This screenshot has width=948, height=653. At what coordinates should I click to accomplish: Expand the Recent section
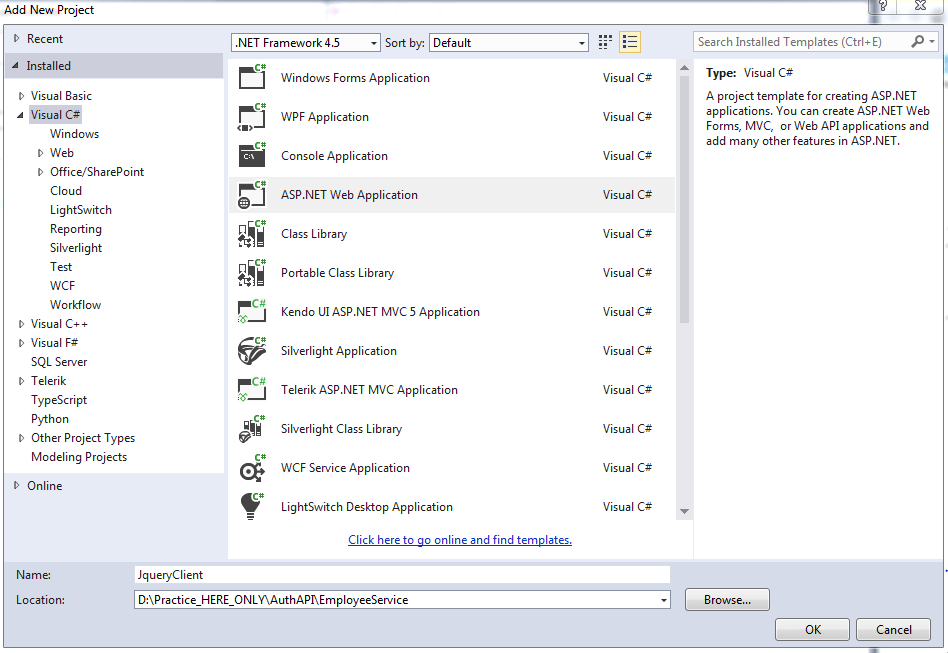(17, 38)
